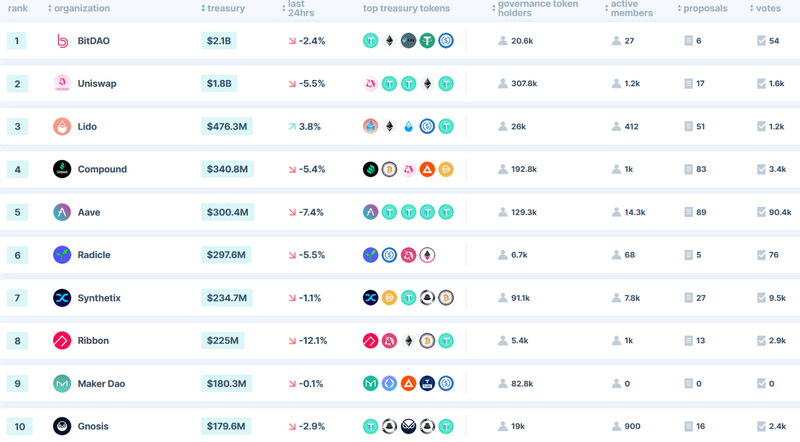This screenshot has width=800, height=442.
Task: Open the Maker Dao name link
Action: (101, 383)
